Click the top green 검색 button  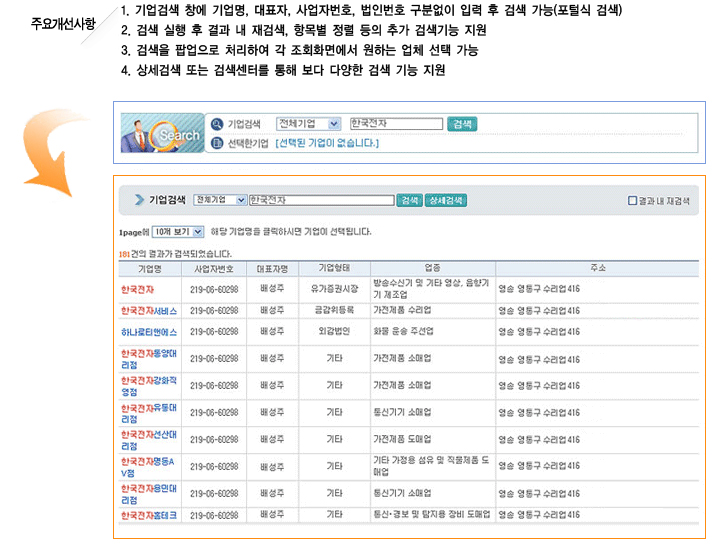(462, 124)
